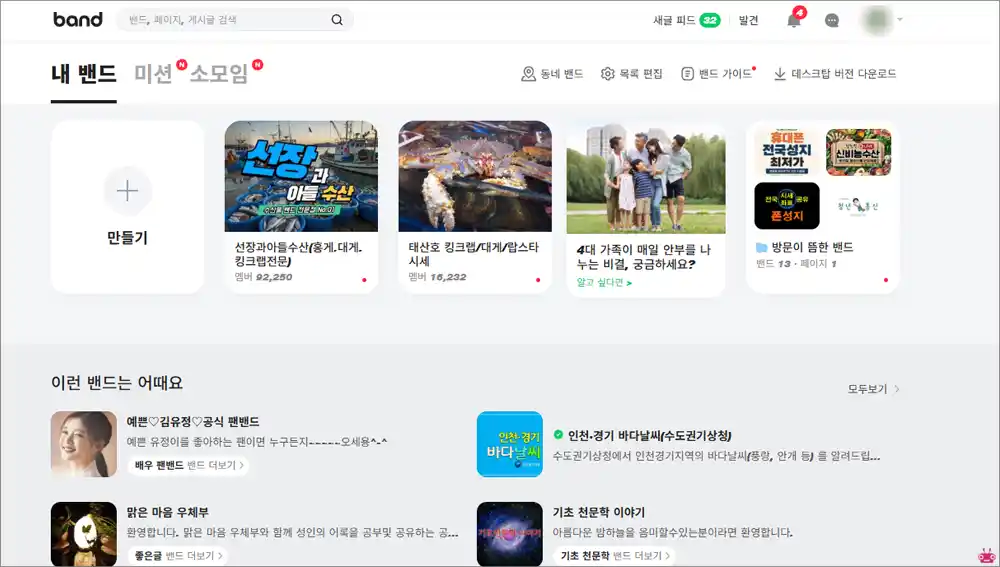1000x567 pixels.
Task: Click the 동네 밴드 location pin icon
Action: click(x=528, y=74)
